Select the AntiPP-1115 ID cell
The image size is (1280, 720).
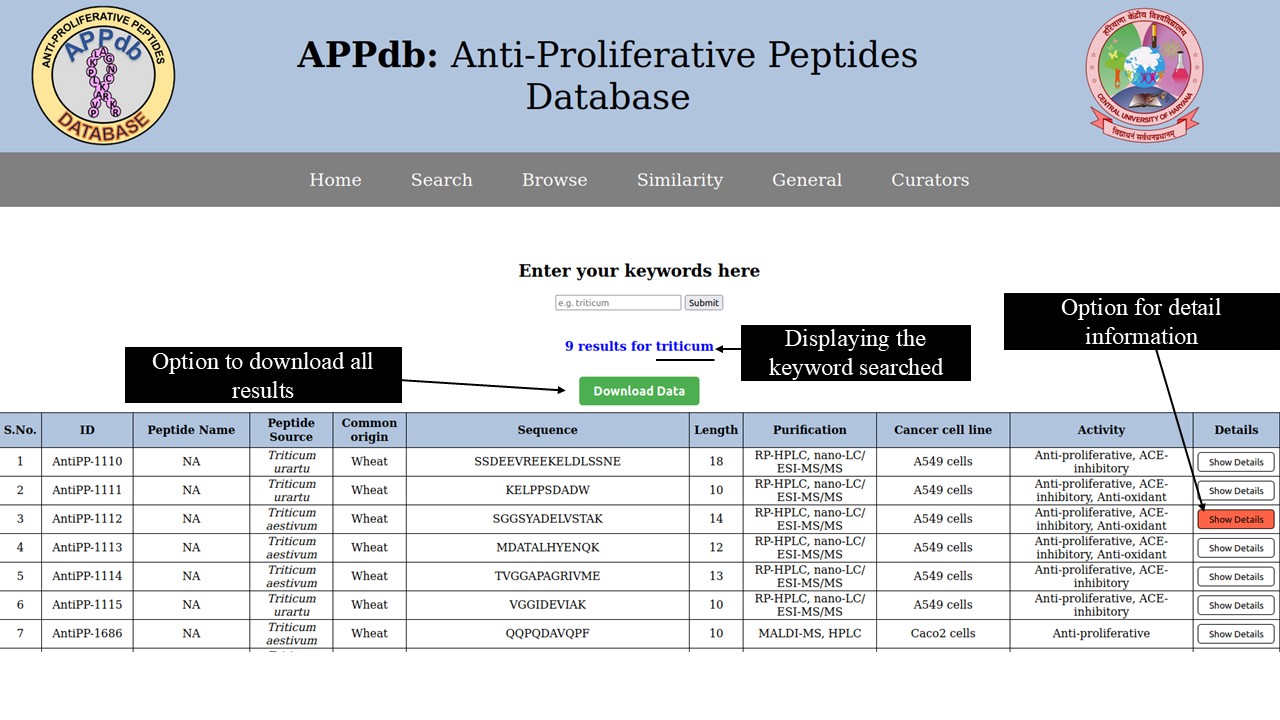(x=87, y=605)
